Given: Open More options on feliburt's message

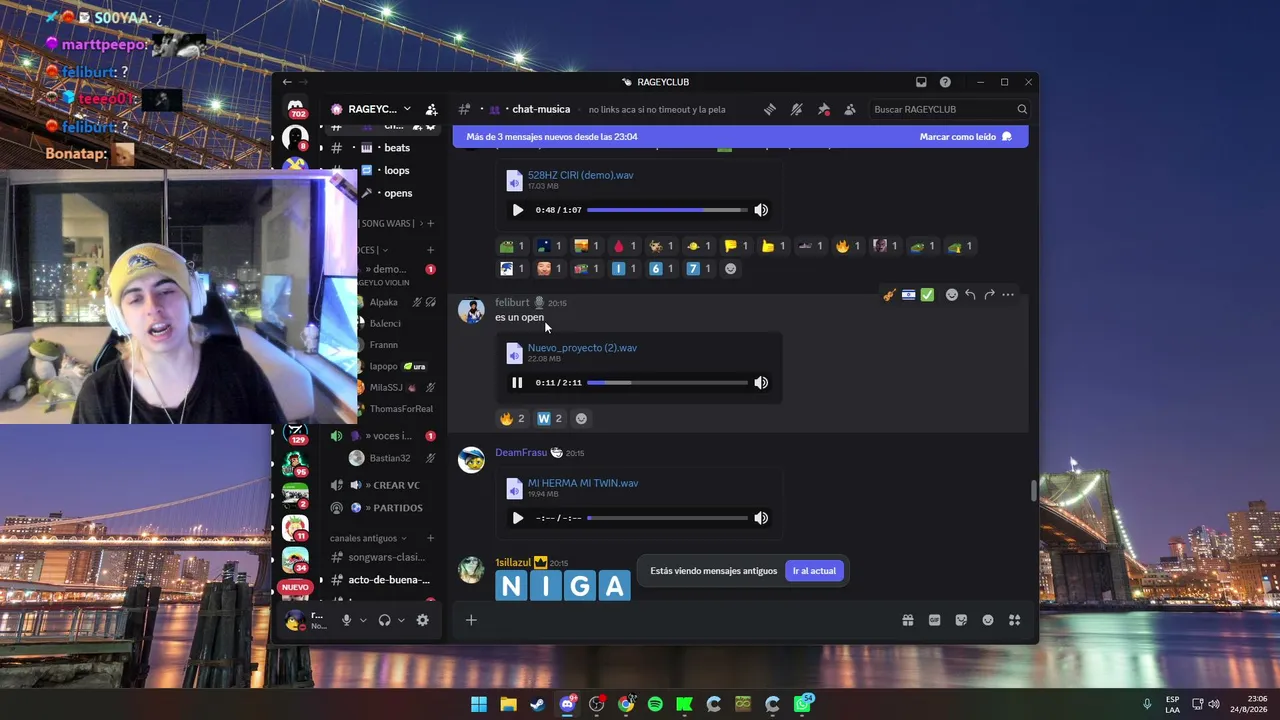Looking at the screenshot, I should click(1008, 295).
